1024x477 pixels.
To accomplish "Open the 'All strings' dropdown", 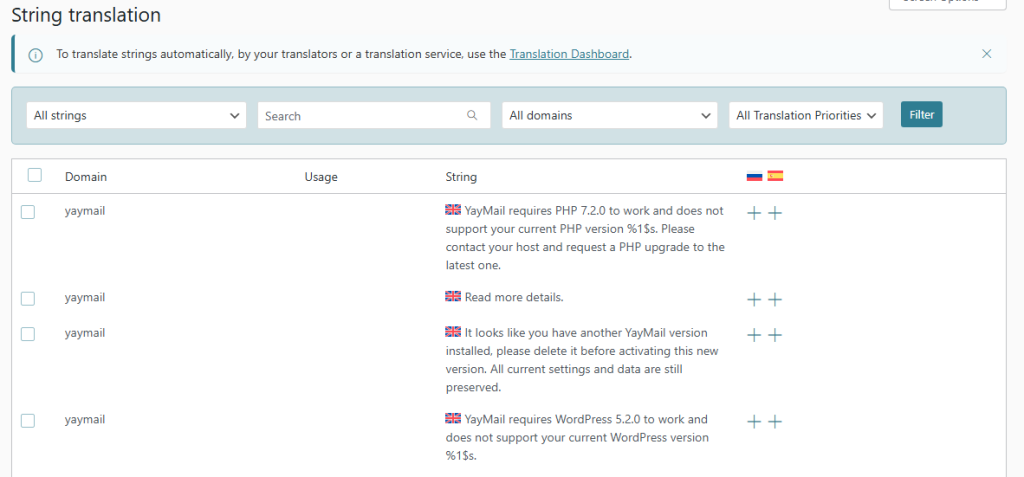I will click(136, 115).
